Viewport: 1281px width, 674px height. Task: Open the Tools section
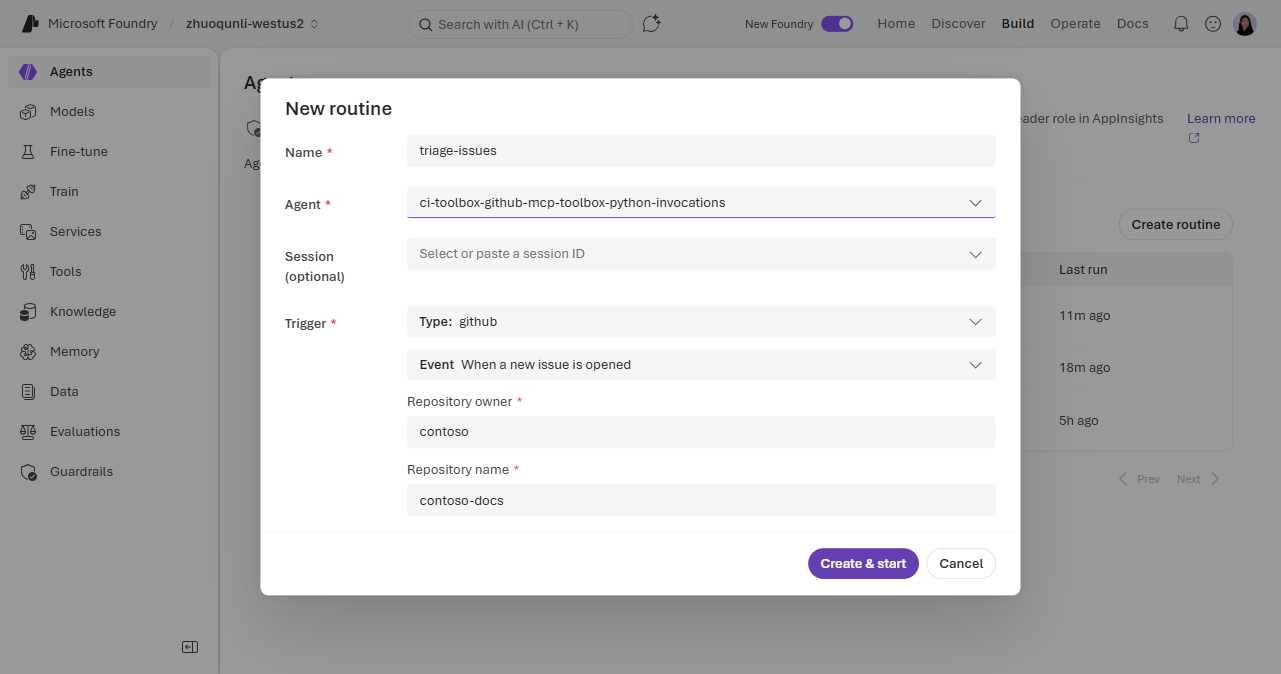click(x=109, y=272)
